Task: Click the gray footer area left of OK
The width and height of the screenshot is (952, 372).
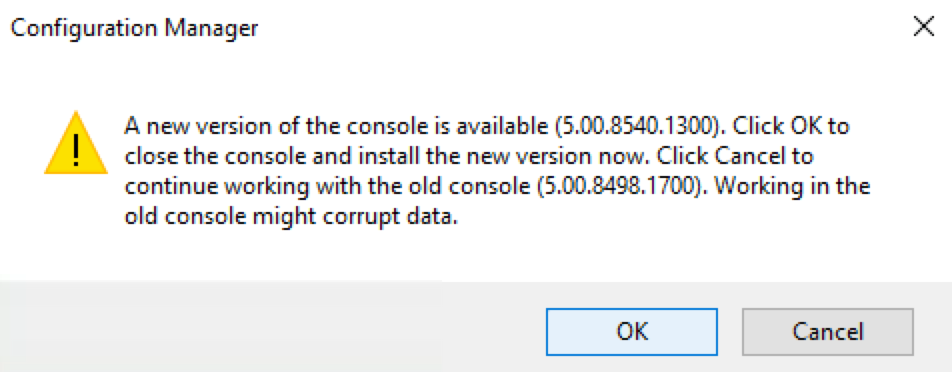Action: [273, 326]
